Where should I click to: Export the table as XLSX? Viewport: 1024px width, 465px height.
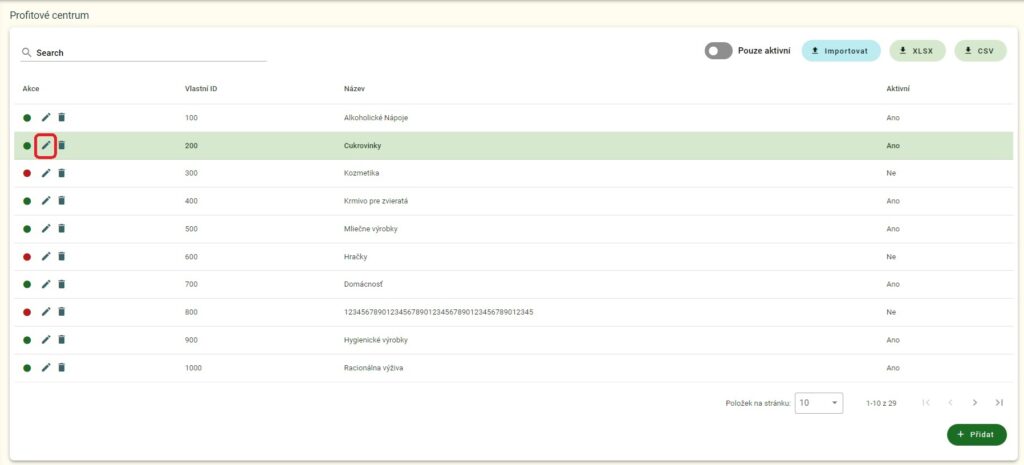click(x=917, y=51)
